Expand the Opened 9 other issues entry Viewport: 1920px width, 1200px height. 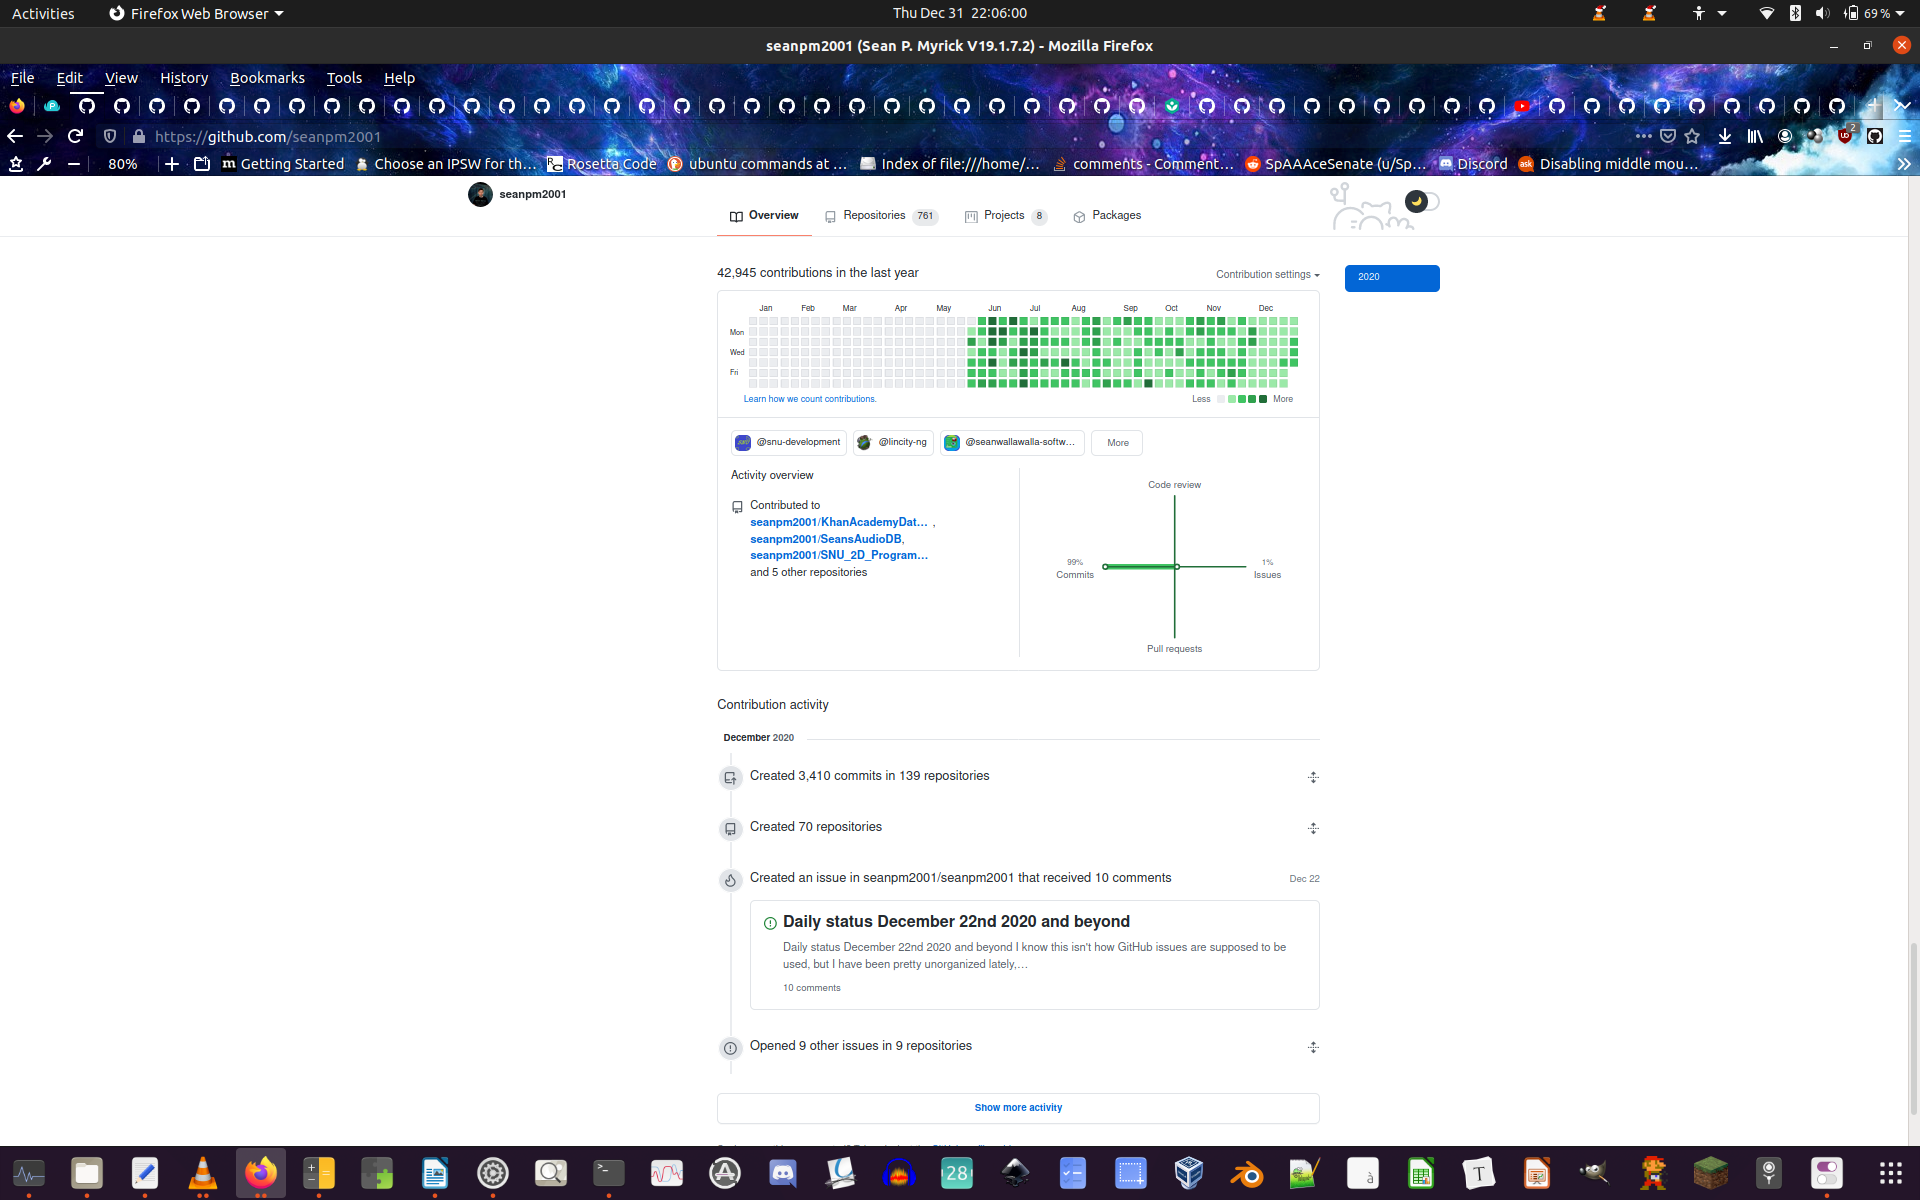click(x=1313, y=1047)
